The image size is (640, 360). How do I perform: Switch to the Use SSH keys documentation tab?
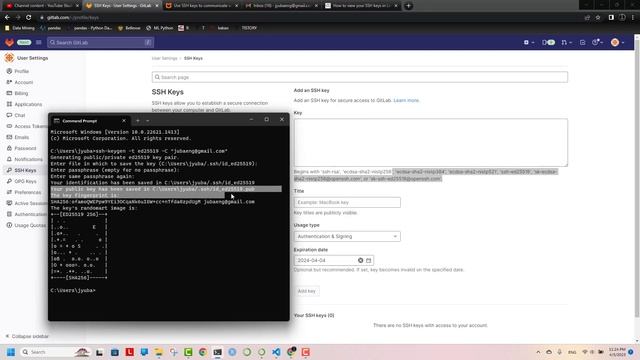pos(201,6)
